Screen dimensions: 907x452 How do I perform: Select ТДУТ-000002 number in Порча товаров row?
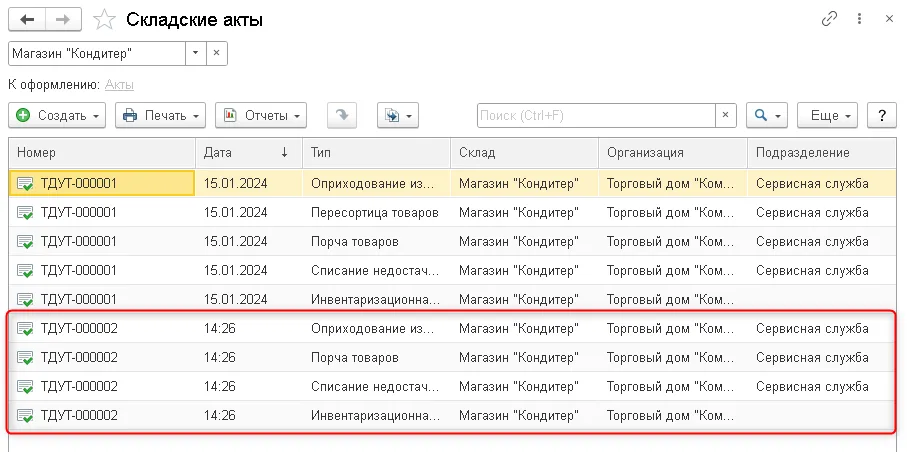(79, 357)
